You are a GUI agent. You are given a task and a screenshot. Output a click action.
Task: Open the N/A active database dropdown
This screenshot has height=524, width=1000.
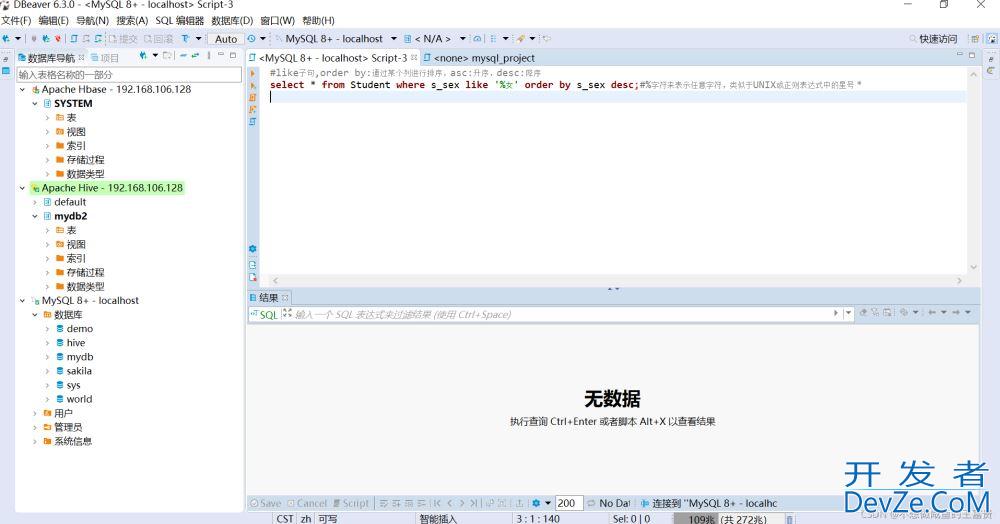point(463,39)
